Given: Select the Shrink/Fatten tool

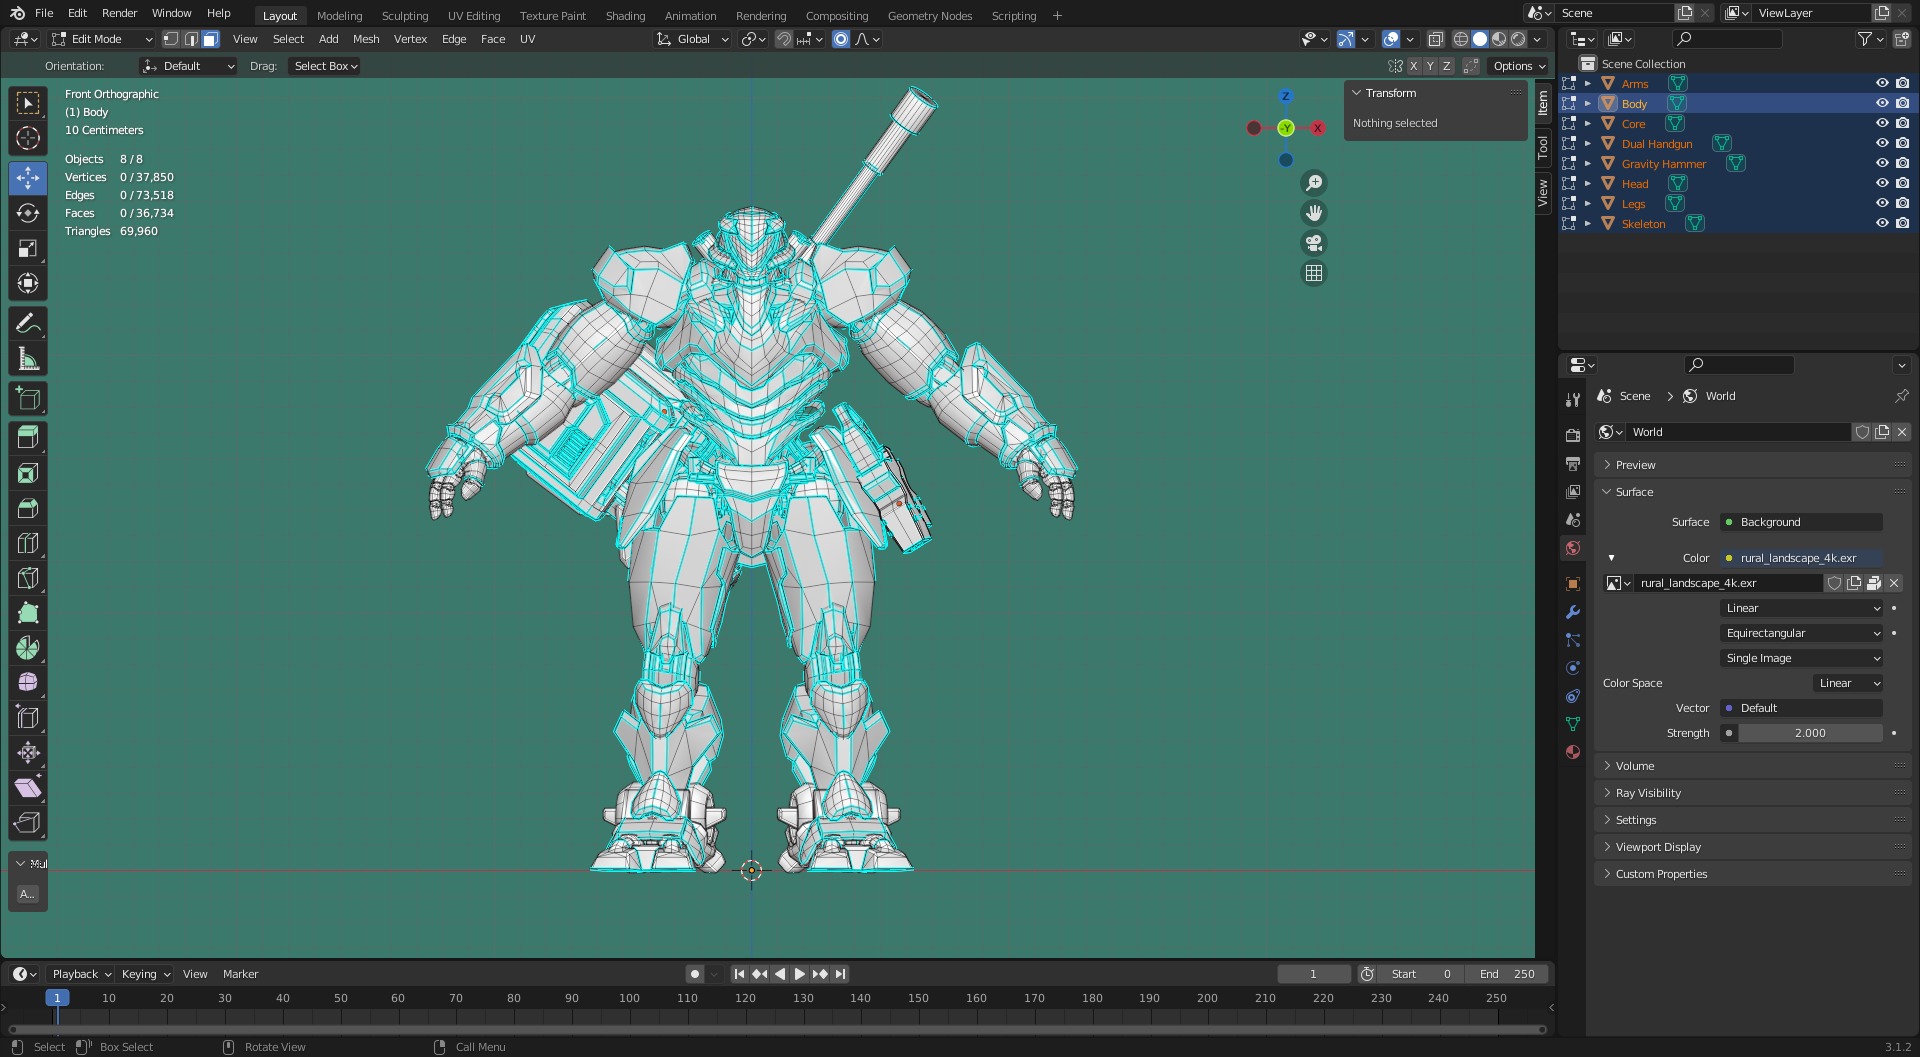Looking at the screenshot, I should (28, 753).
